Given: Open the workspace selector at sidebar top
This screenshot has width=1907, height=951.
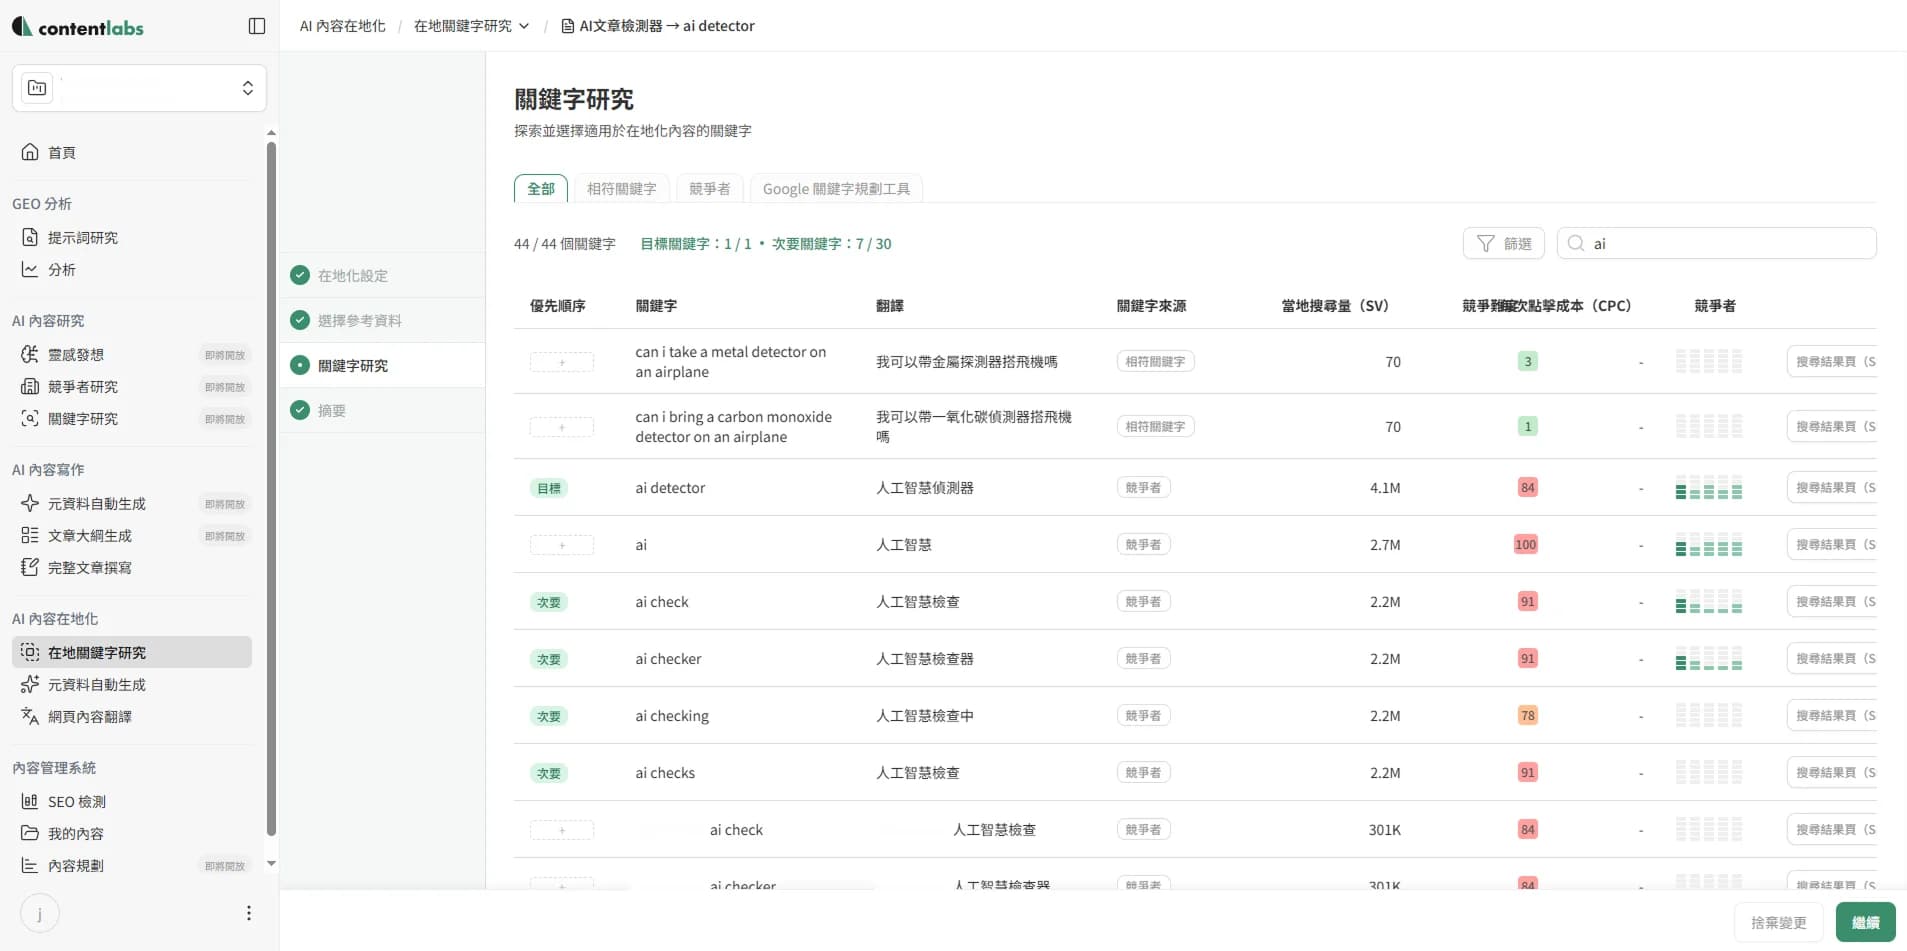Looking at the screenshot, I should pyautogui.click(x=139, y=88).
